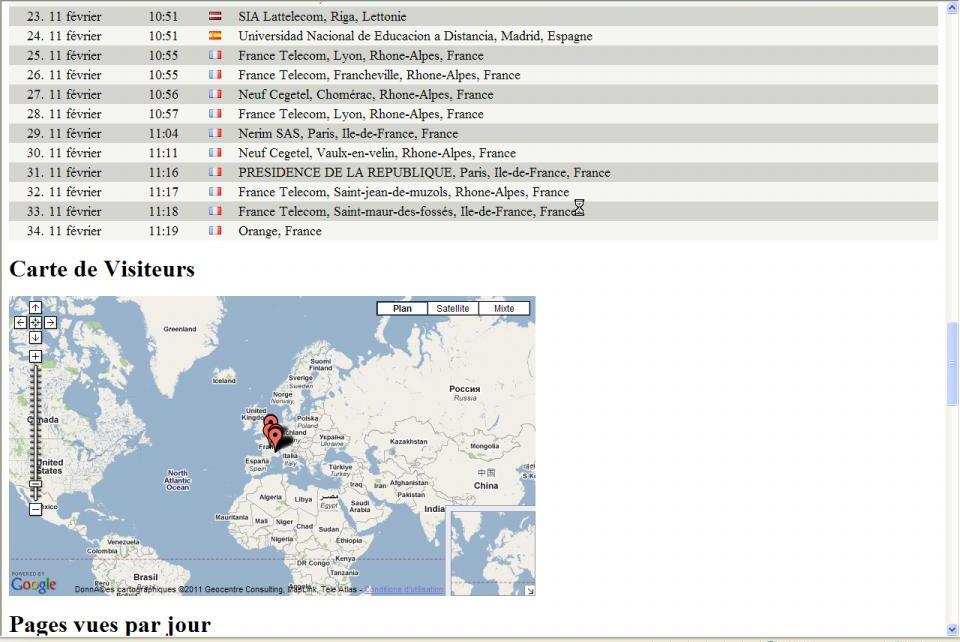960x642 pixels.
Task: Pan the map right with the arrow
Action: 51,323
